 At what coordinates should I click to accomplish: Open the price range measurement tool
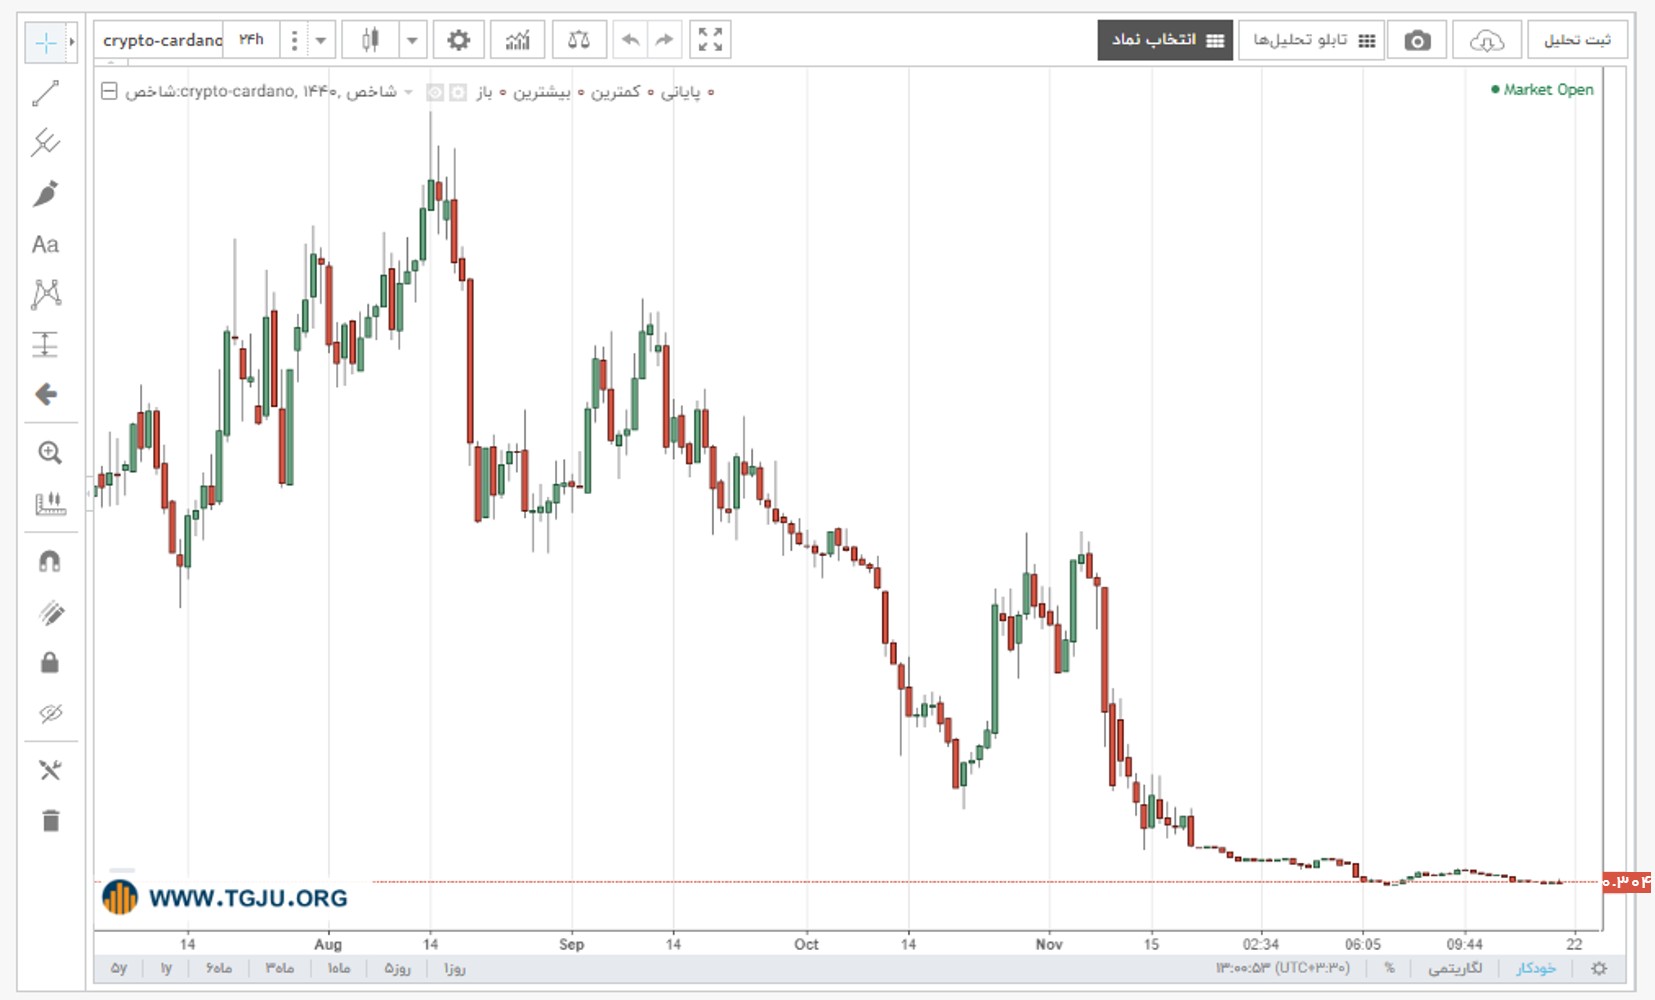click(x=46, y=344)
